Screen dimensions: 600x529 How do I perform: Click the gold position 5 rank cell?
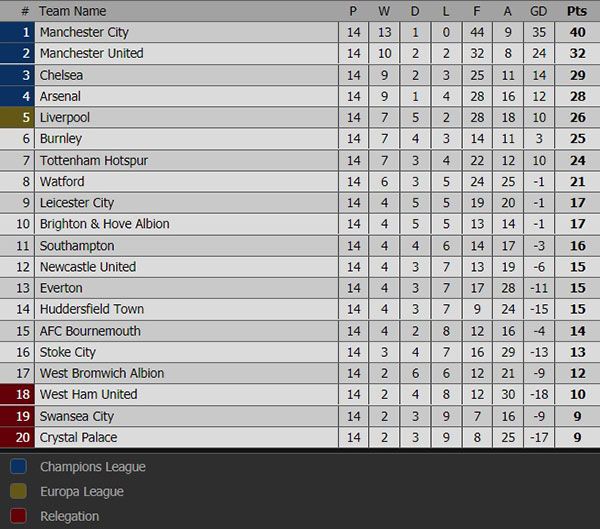17,118
